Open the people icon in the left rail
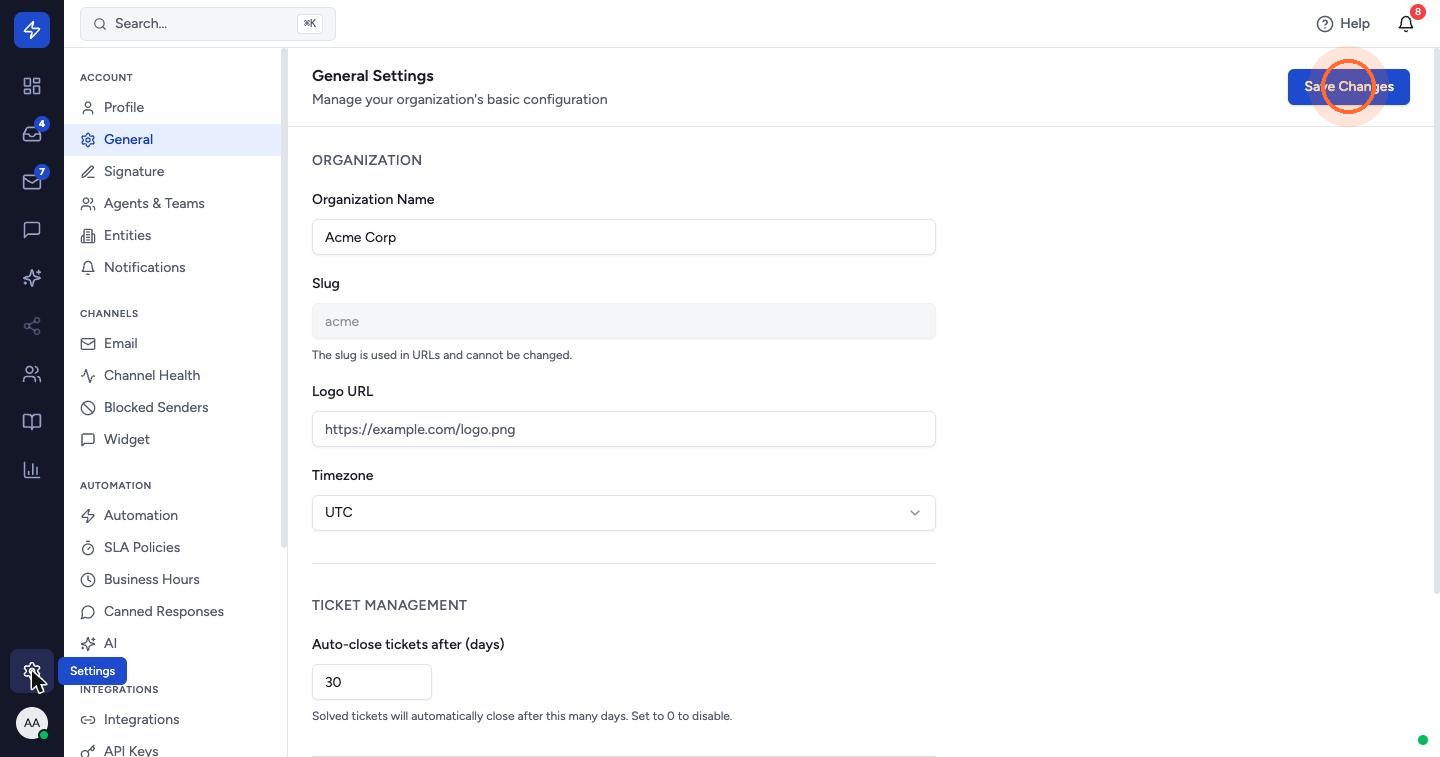The image size is (1440, 757). pos(32,374)
